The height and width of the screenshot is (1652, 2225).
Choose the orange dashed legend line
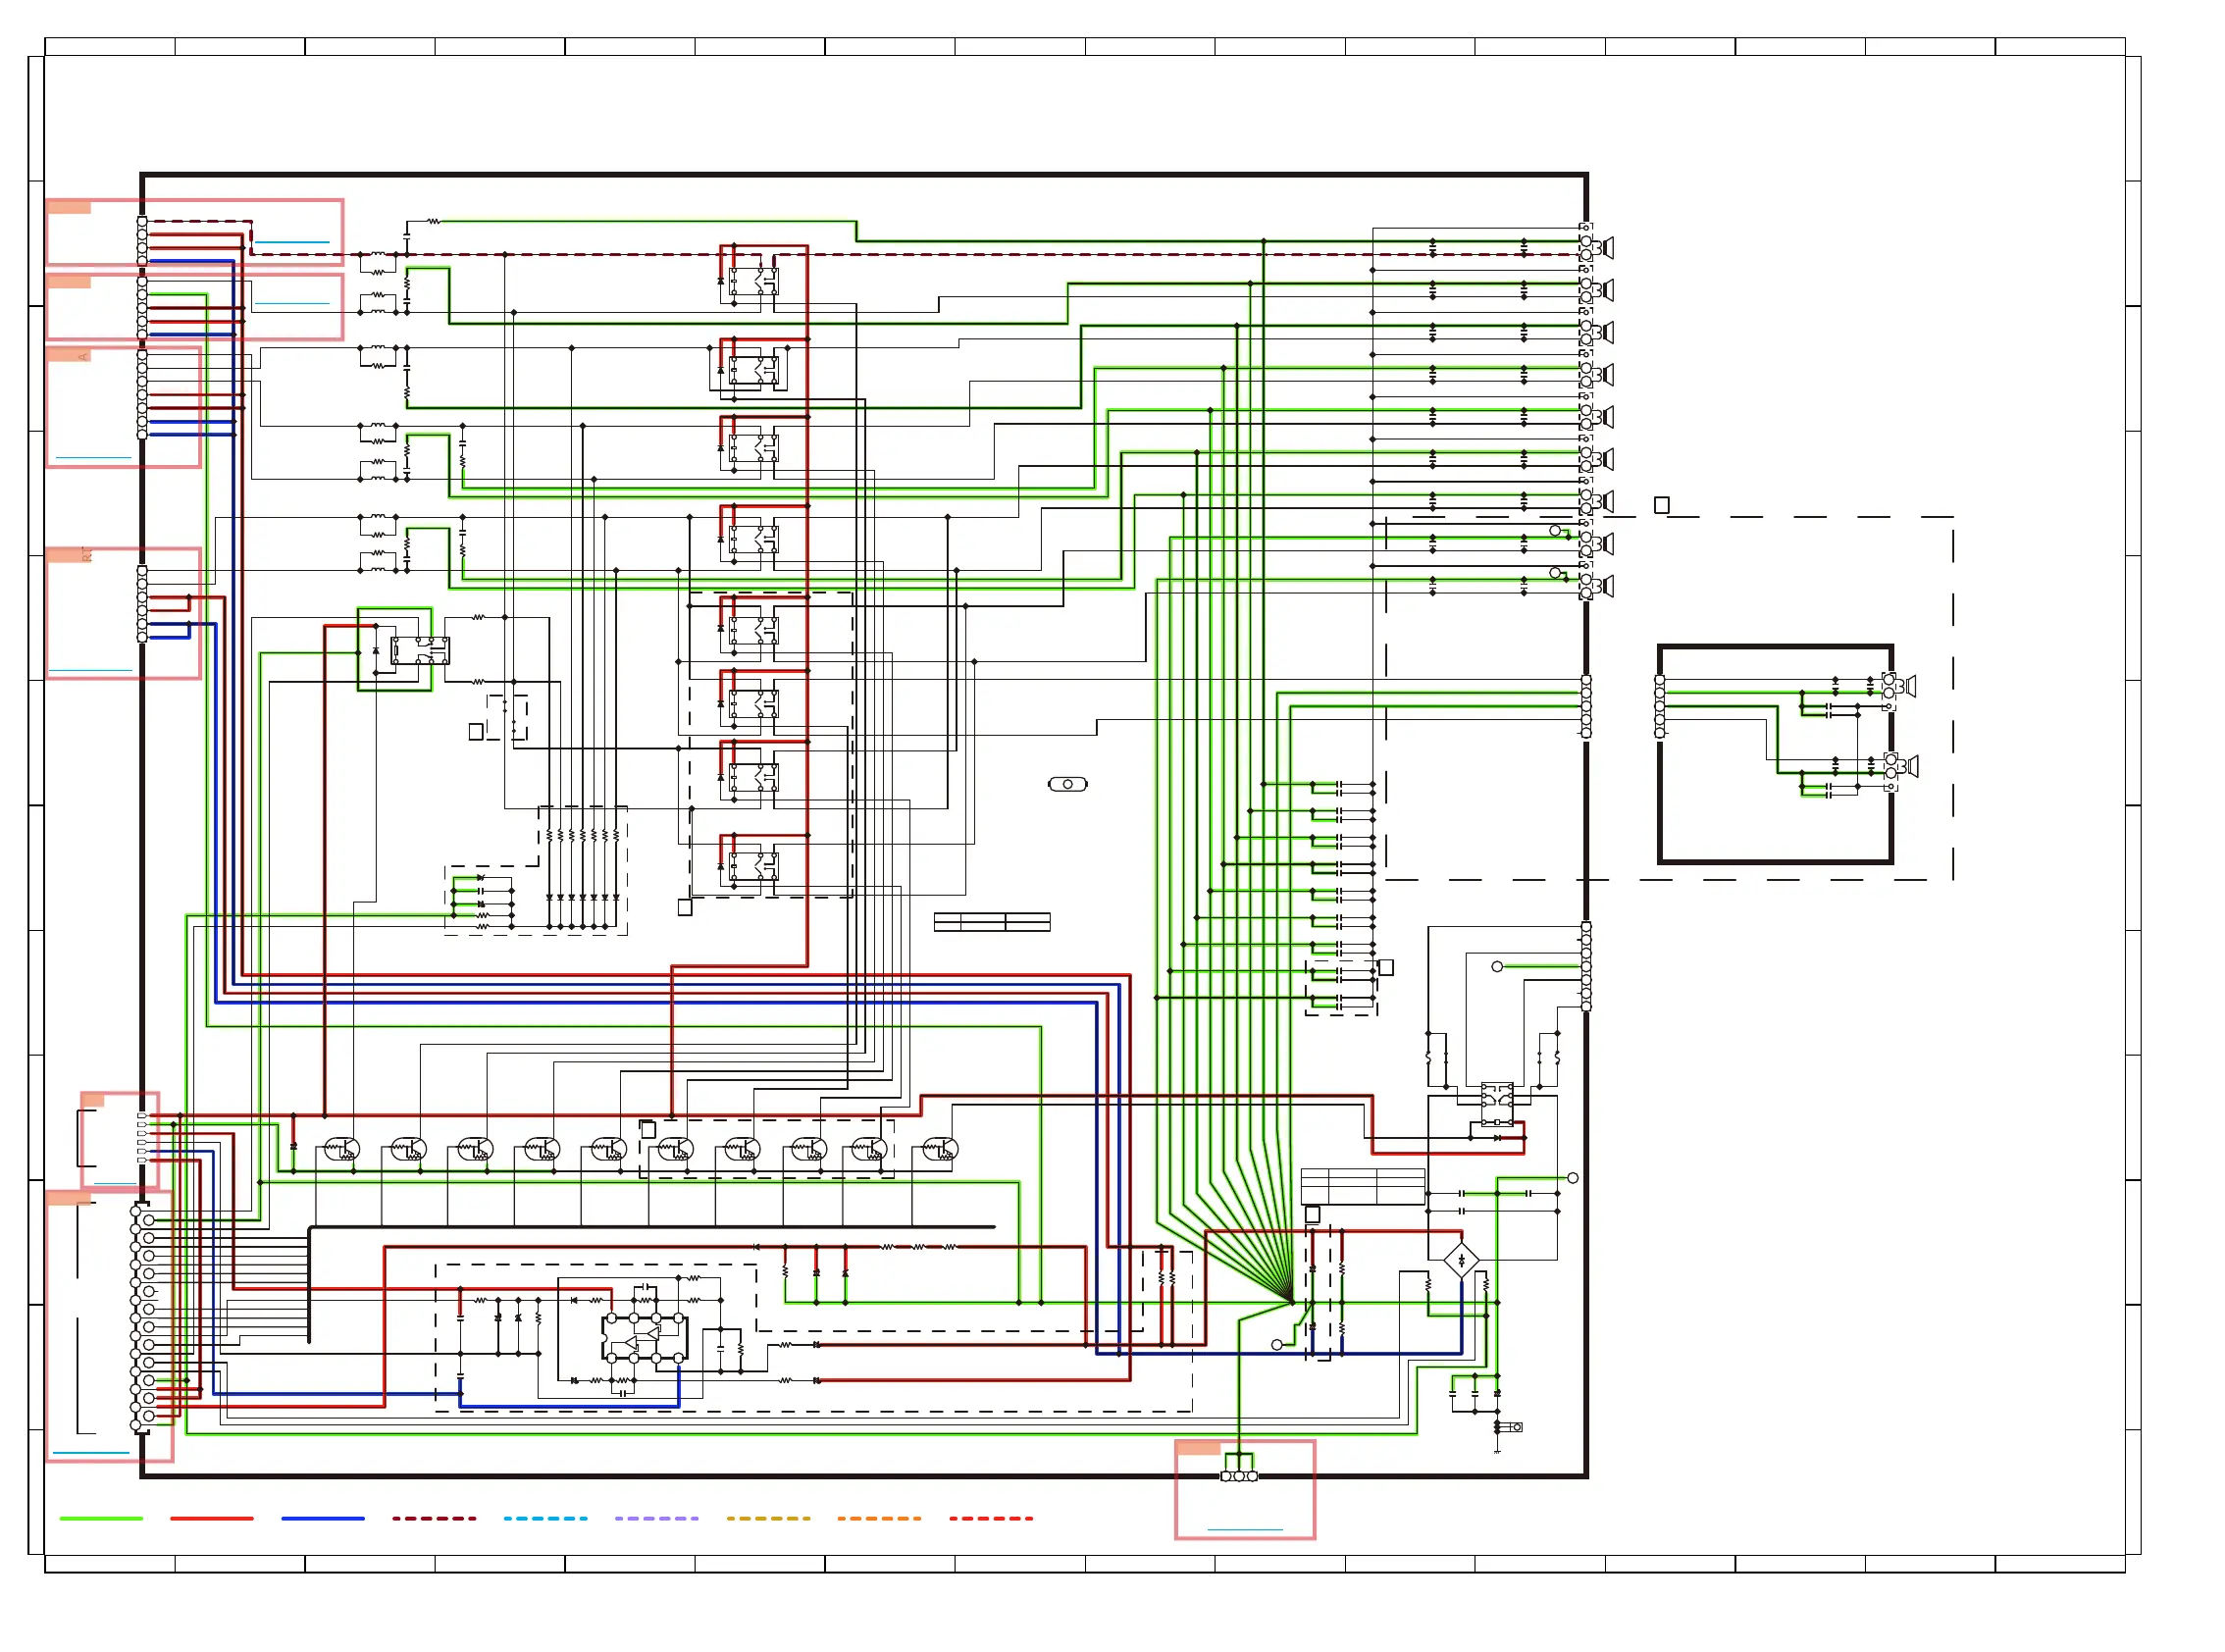tap(879, 1518)
